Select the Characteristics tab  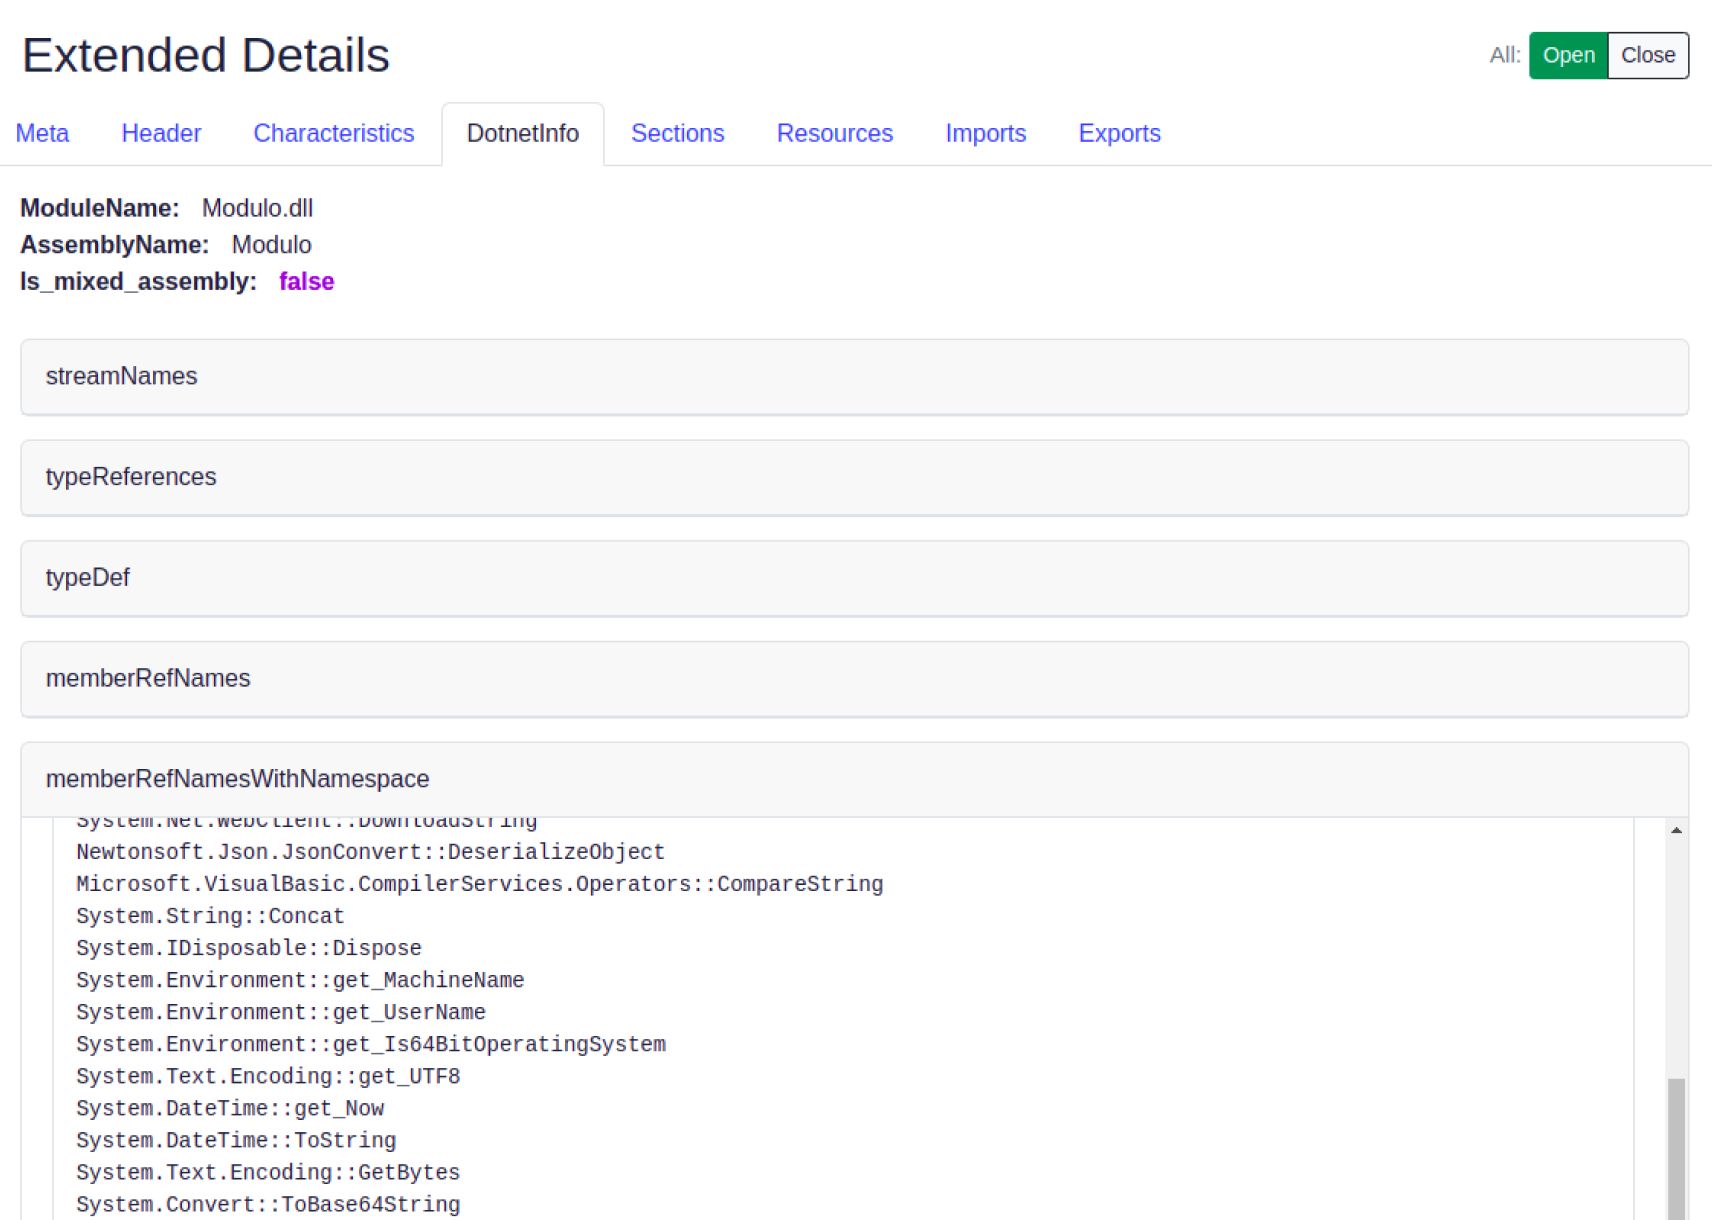click(x=333, y=133)
